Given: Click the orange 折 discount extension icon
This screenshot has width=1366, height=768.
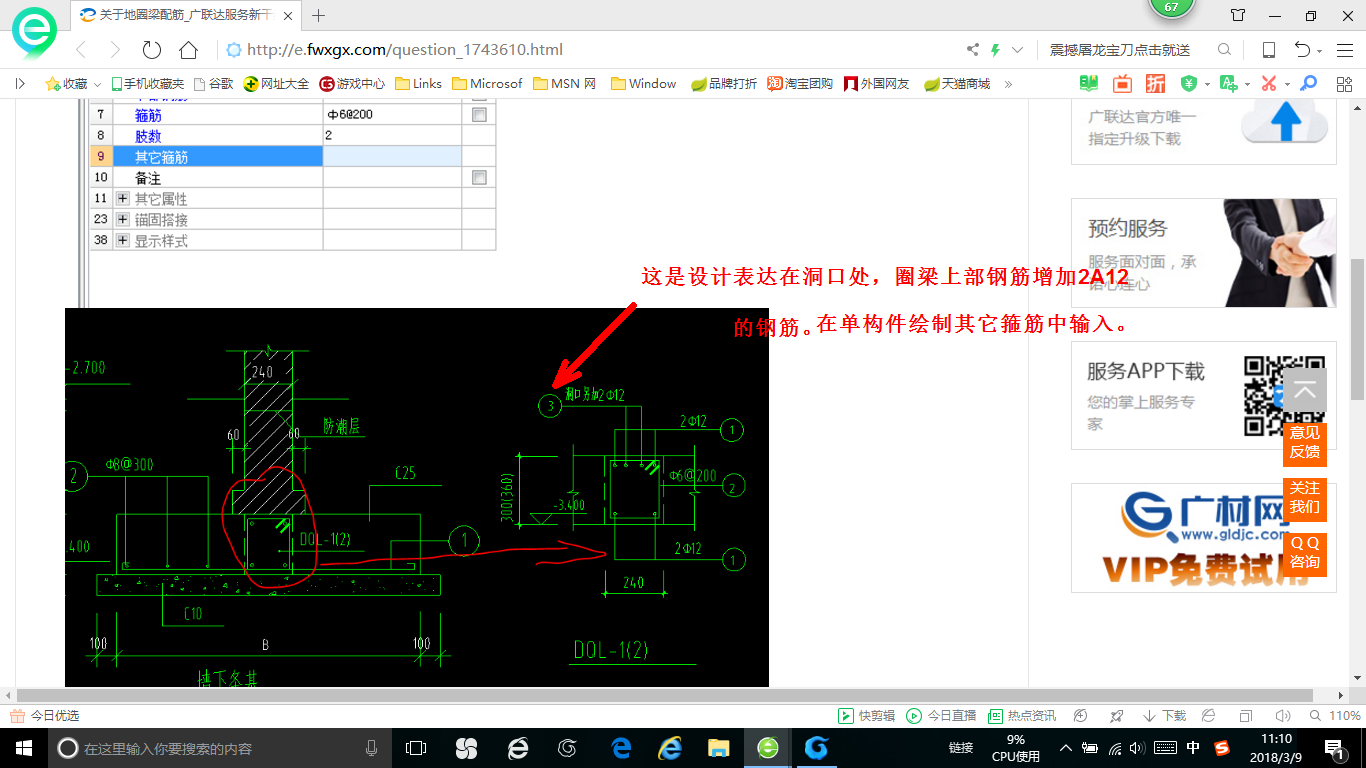Looking at the screenshot, I should pos(1155,84).
